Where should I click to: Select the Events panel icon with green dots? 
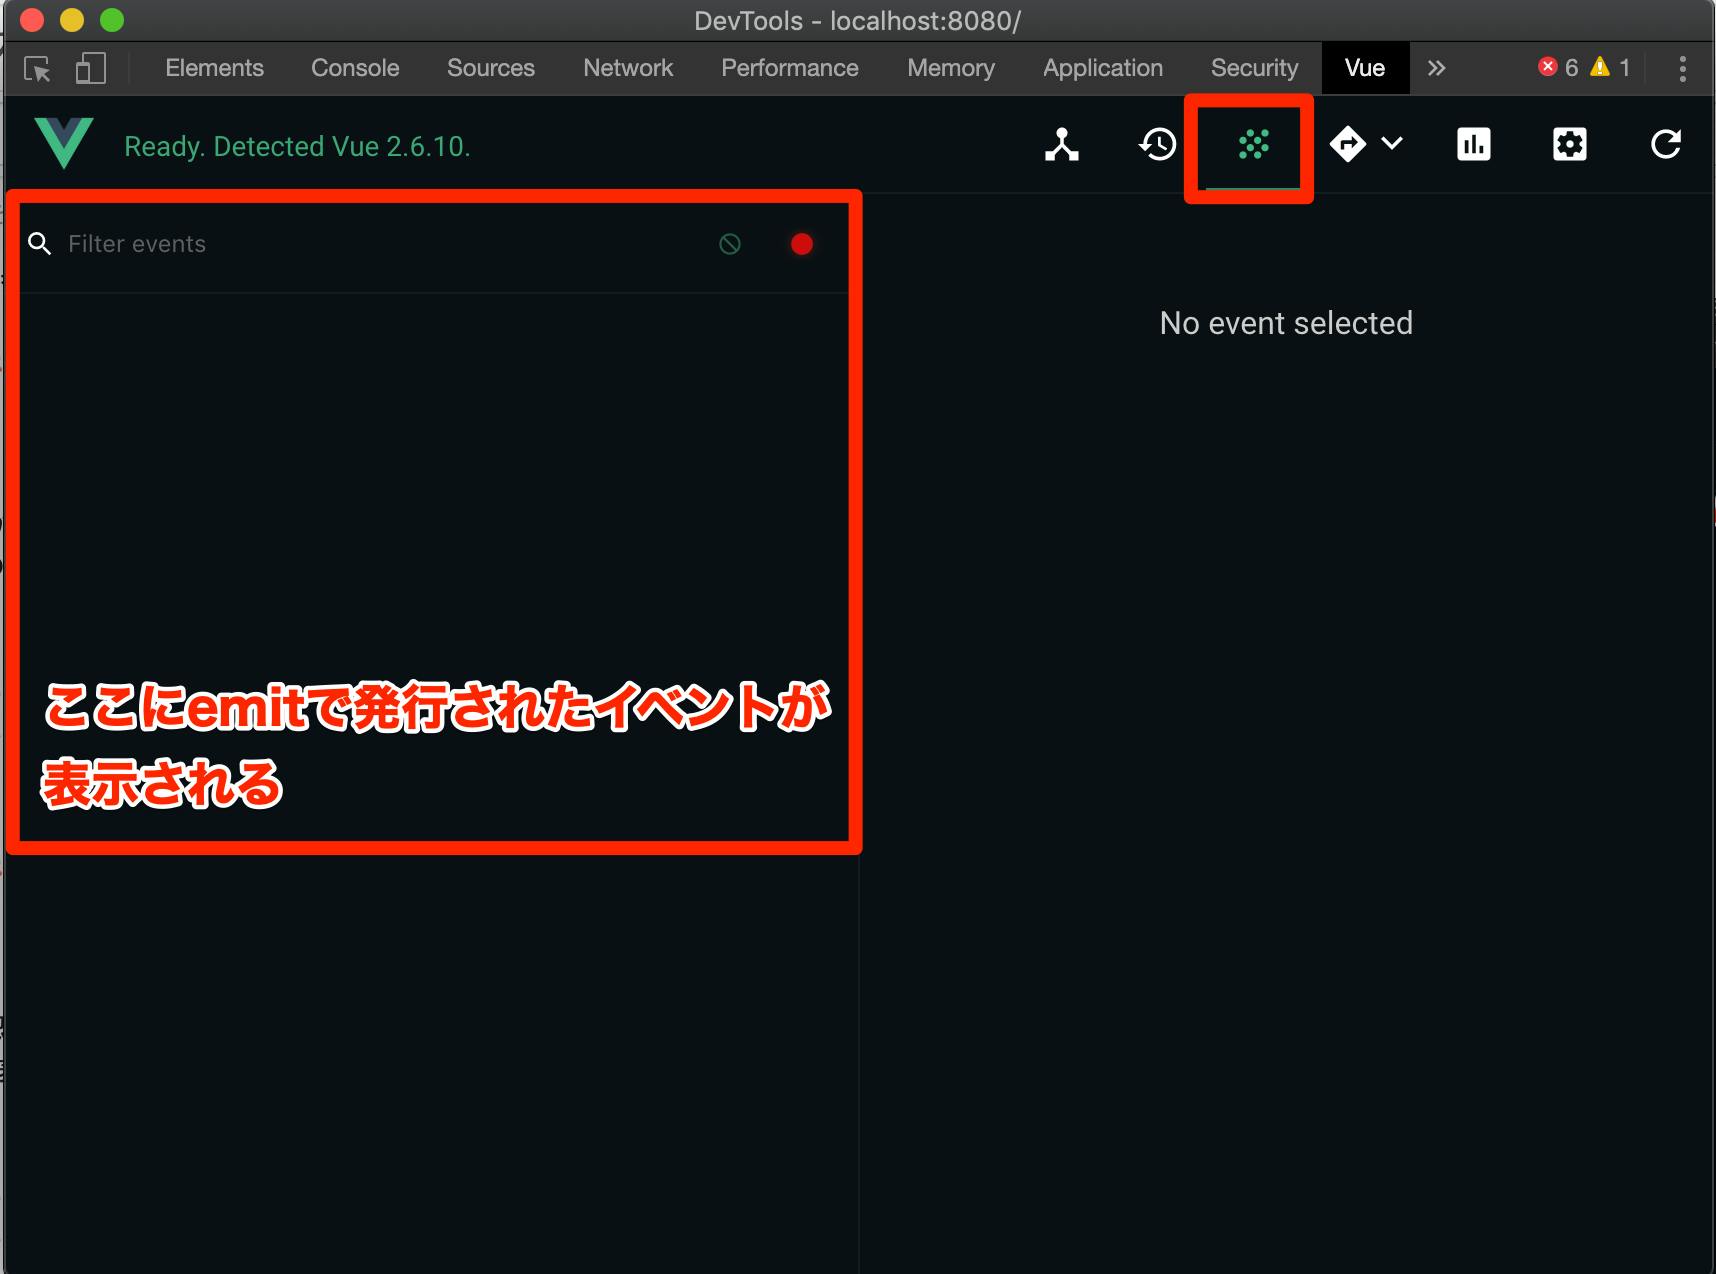pos(1249,144)
